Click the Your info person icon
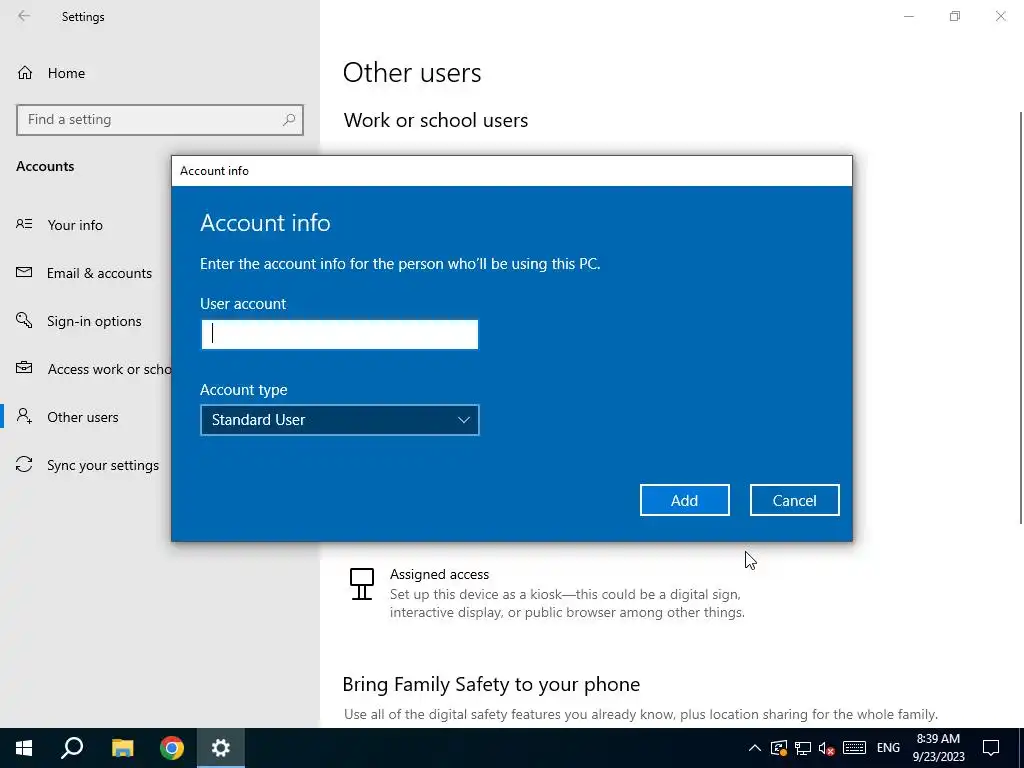Viewport: 1024px width, 768px height. [x=24, y=224]
